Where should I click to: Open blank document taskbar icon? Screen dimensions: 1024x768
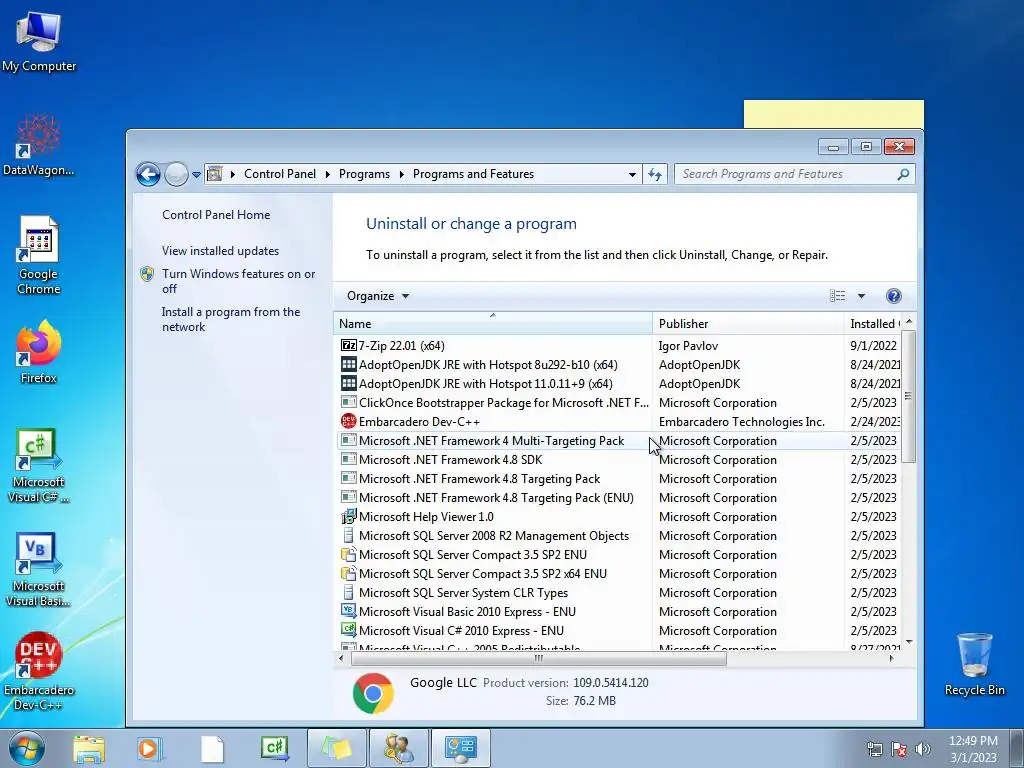click(212, 749)
